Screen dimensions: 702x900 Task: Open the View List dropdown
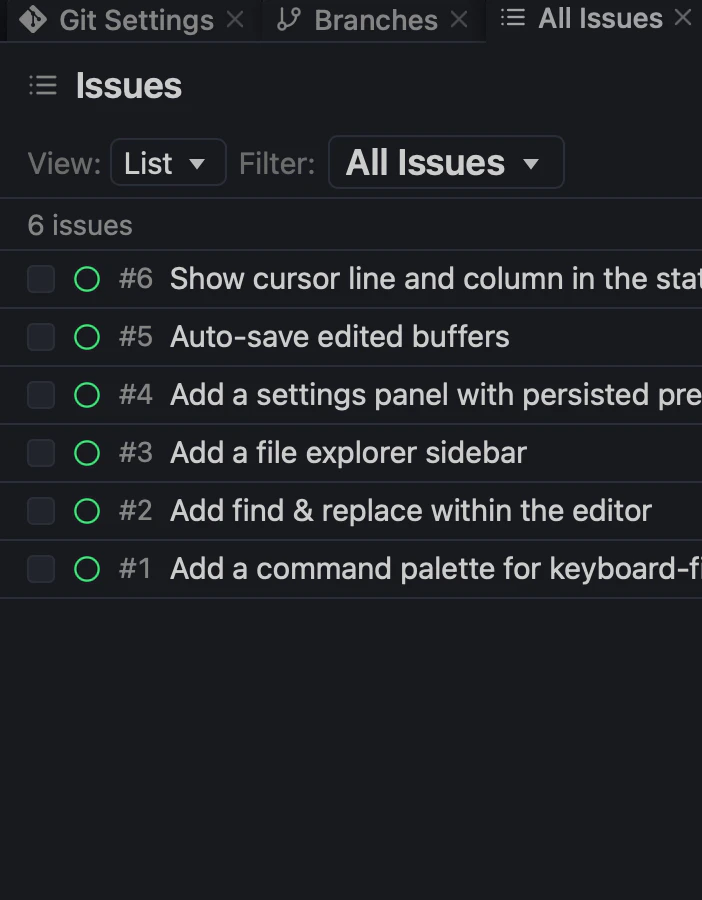pyautogui.click(x=168, y=162)
